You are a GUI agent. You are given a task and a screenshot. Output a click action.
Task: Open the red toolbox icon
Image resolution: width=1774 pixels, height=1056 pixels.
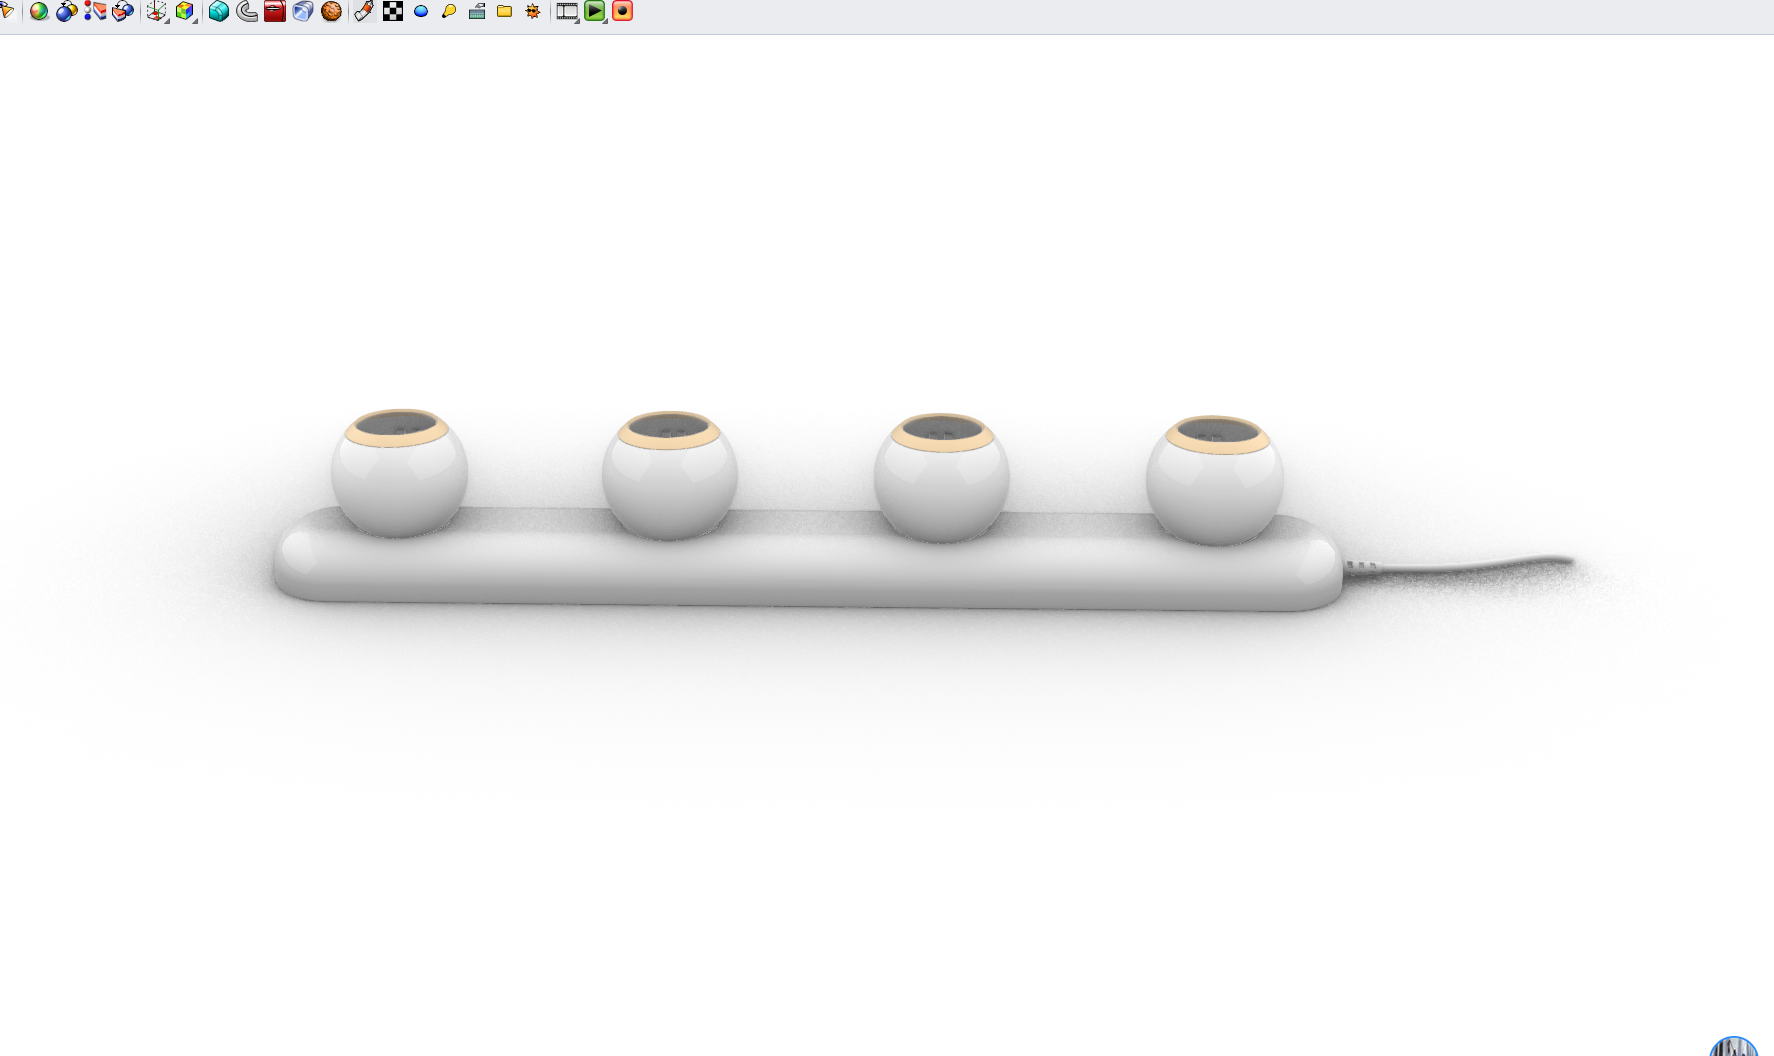275,12
